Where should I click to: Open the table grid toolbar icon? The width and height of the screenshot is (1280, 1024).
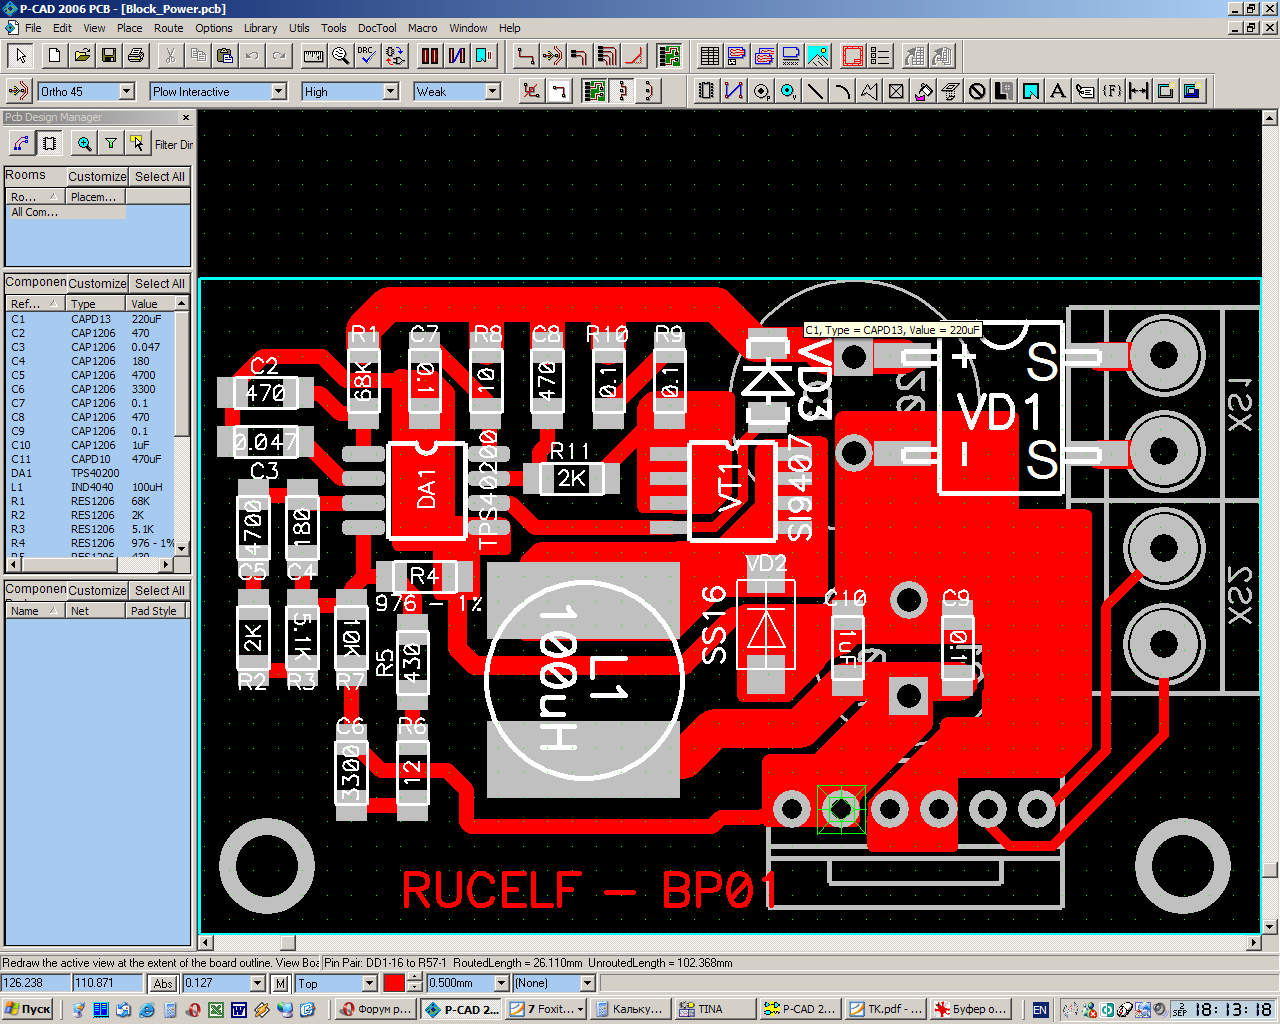tap(709, 55)
